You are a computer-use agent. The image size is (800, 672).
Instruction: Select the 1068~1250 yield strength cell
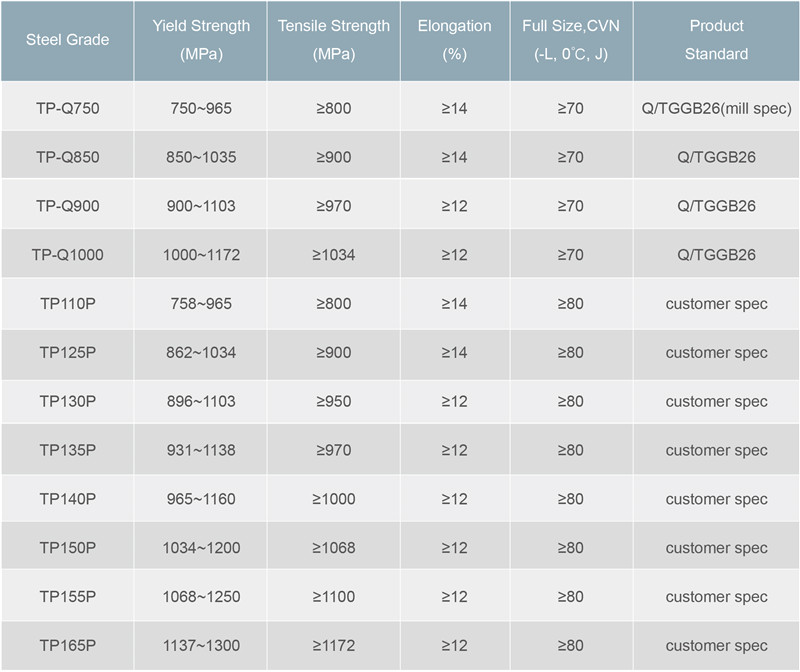click(201, 596)
